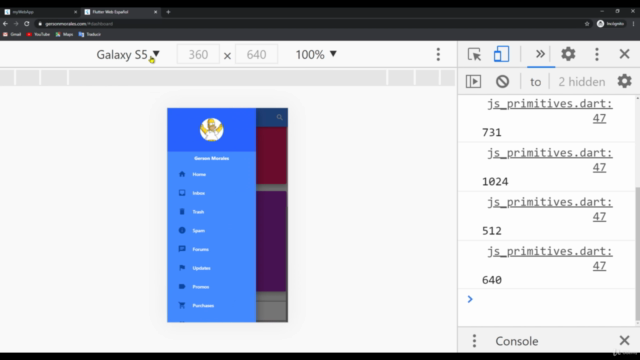Open DevTools settings gear
The height and width of the screenshot is (360, 640).
[x=568, y=54]
